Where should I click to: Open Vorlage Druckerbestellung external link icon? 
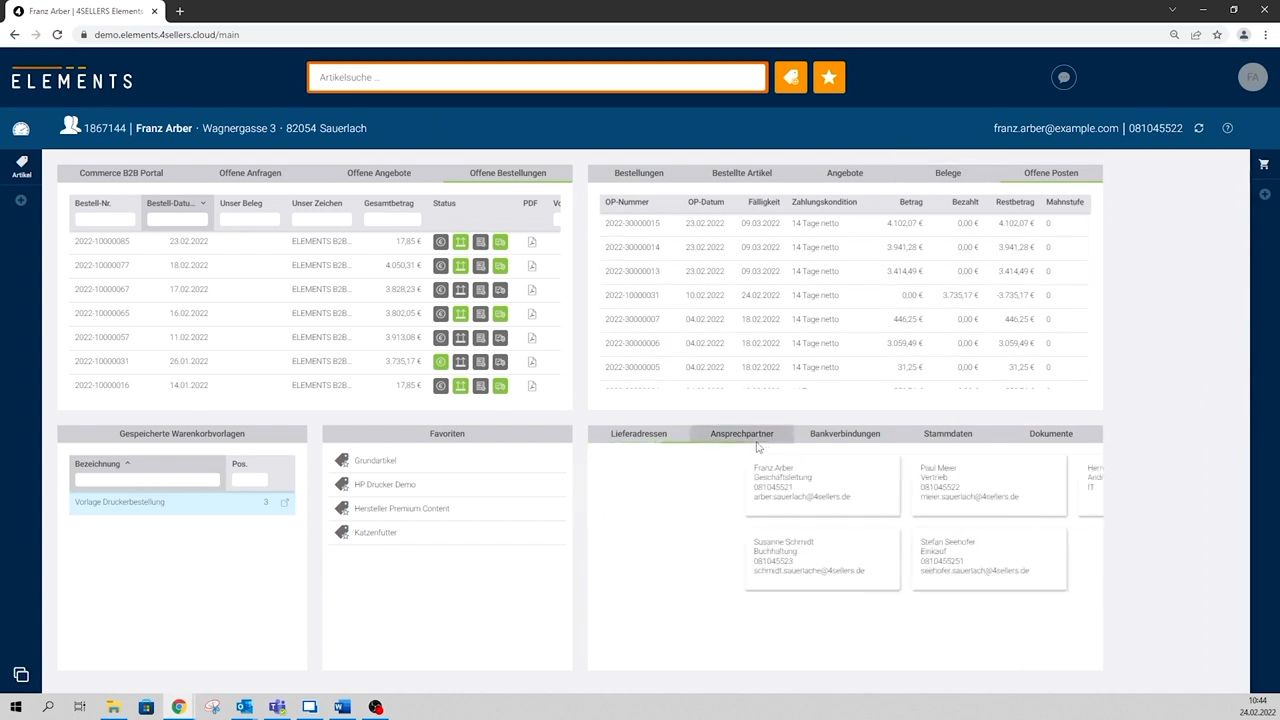[x=284, y=502]
